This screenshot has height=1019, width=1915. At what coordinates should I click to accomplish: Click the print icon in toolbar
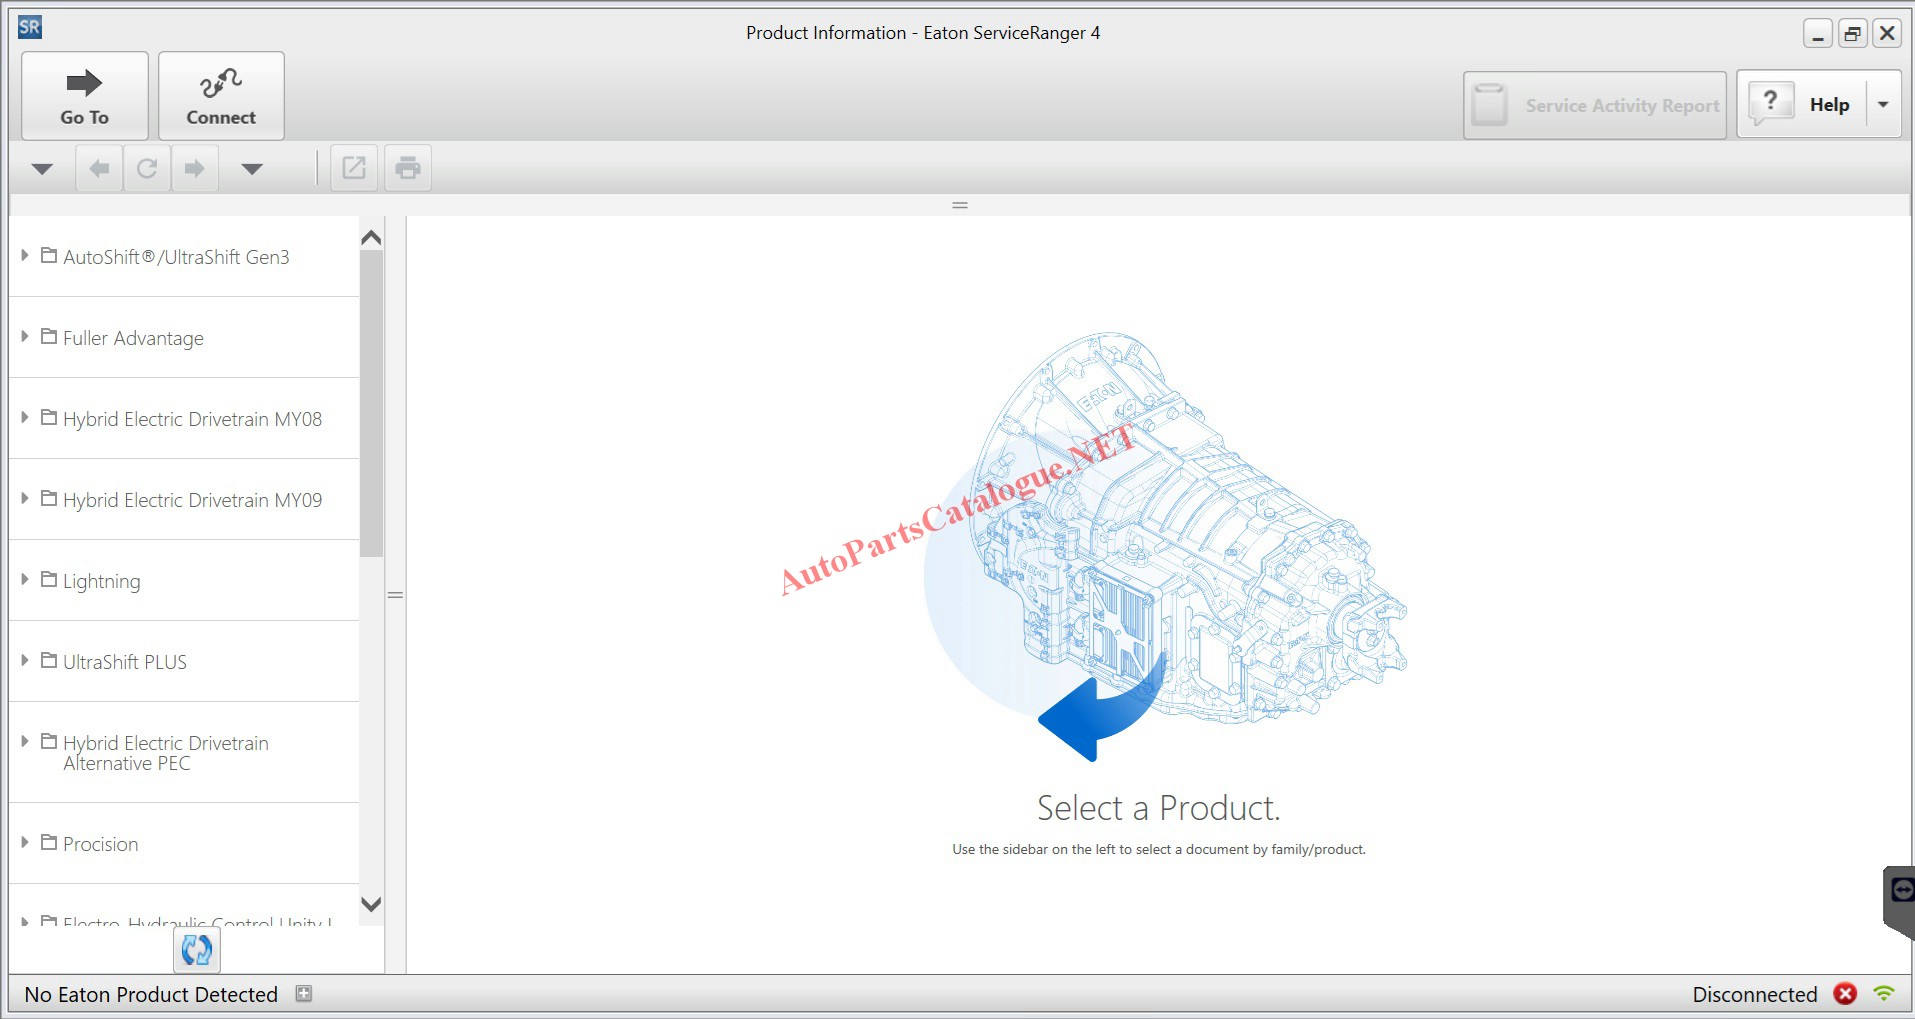[x=407, y=168]
